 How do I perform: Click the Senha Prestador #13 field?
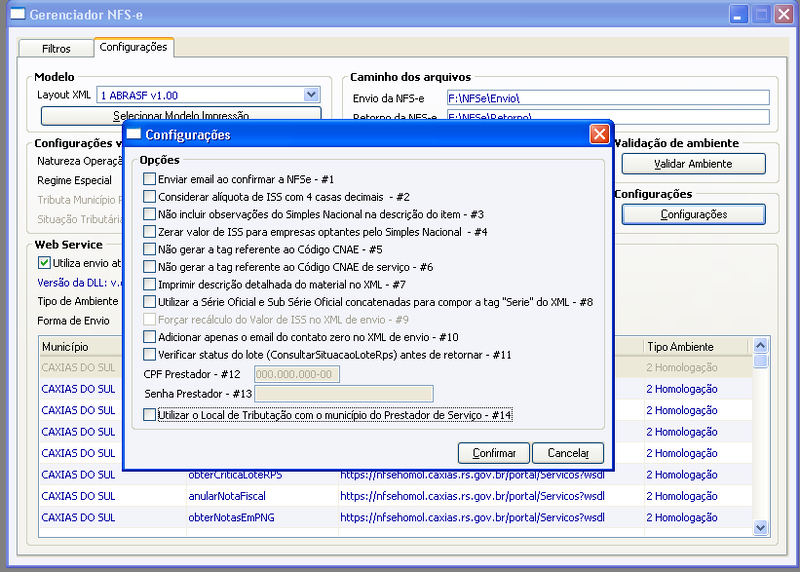click(x=344, y=393)
